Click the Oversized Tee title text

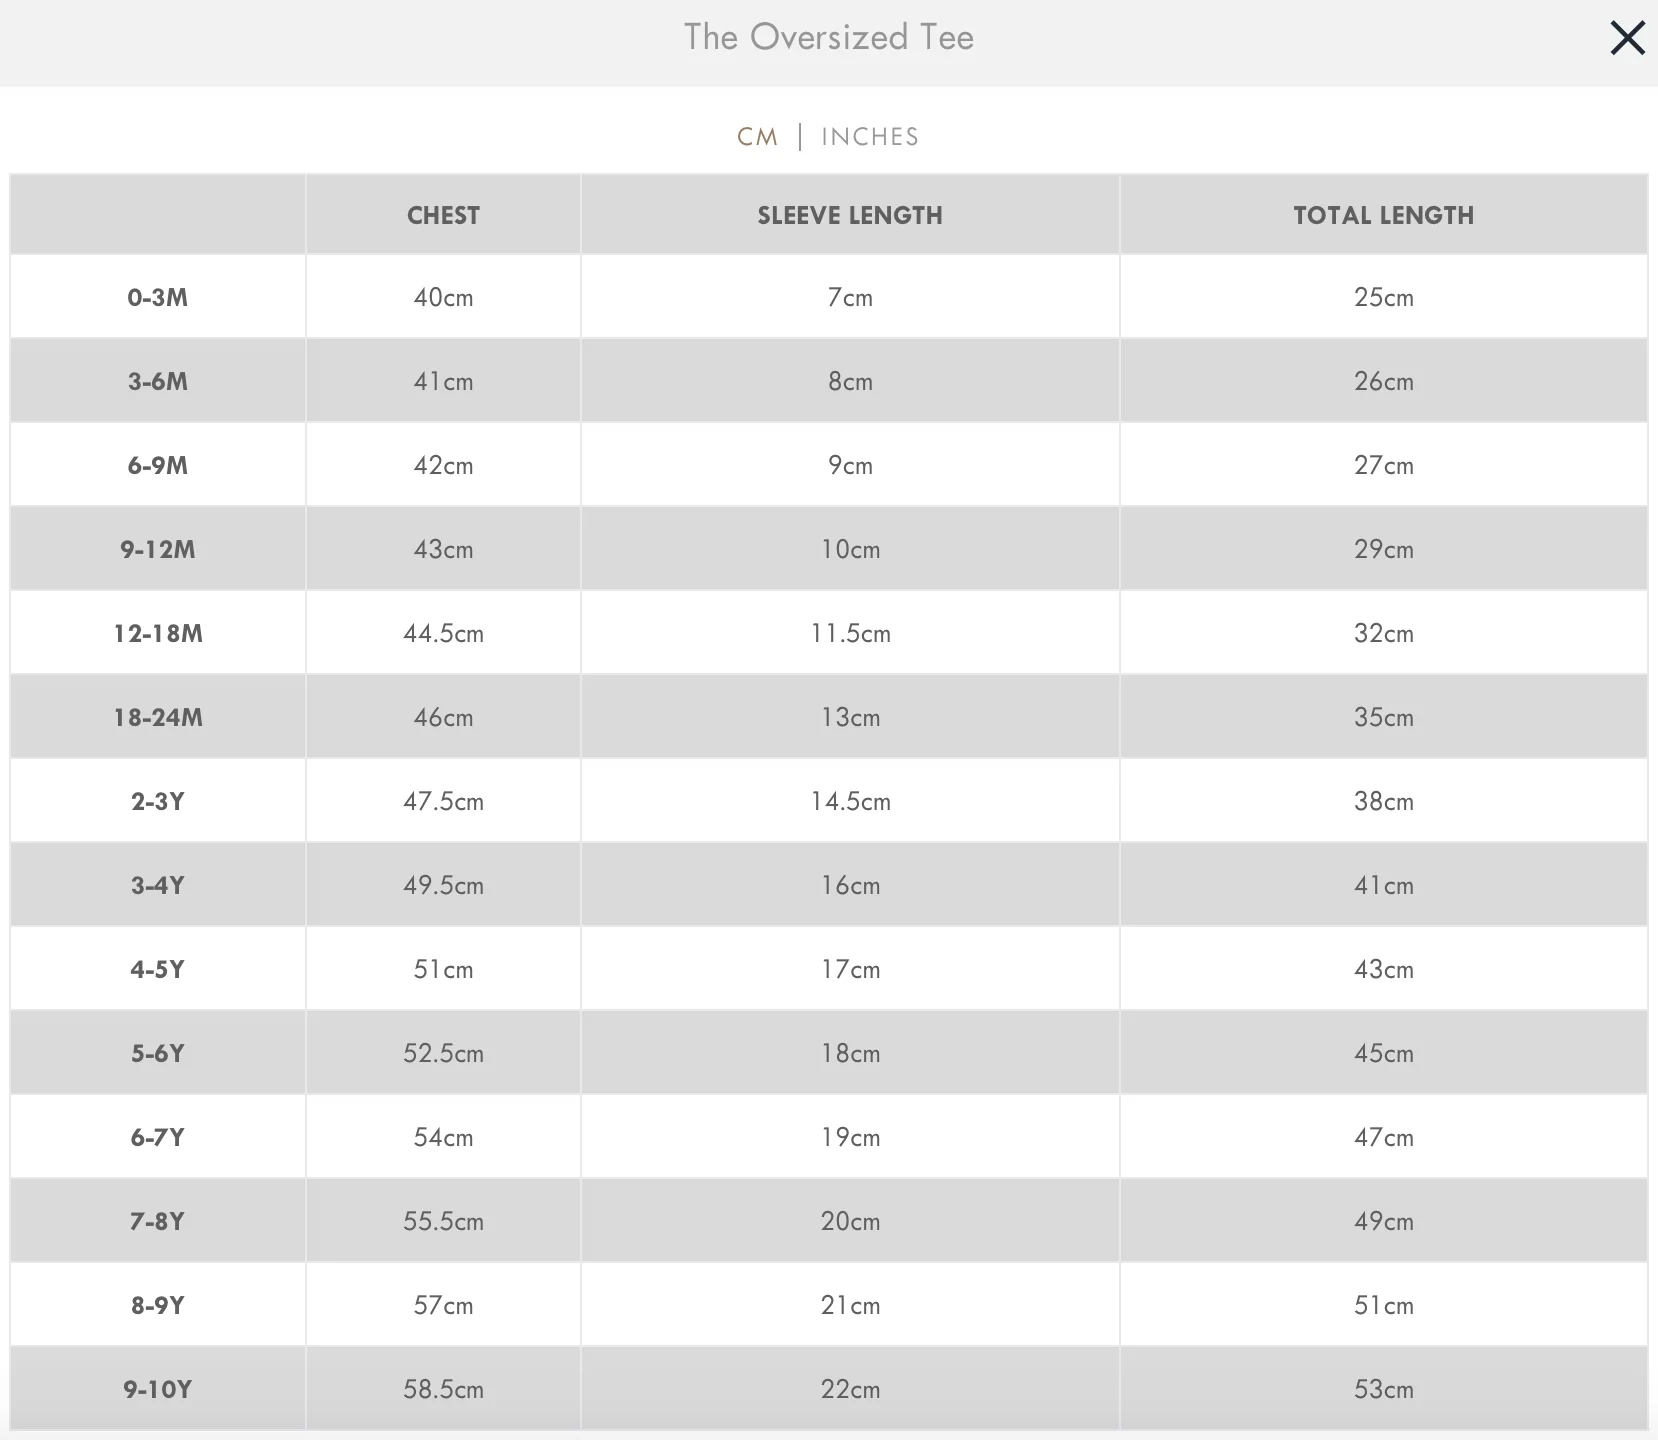[x=828, y=38]
